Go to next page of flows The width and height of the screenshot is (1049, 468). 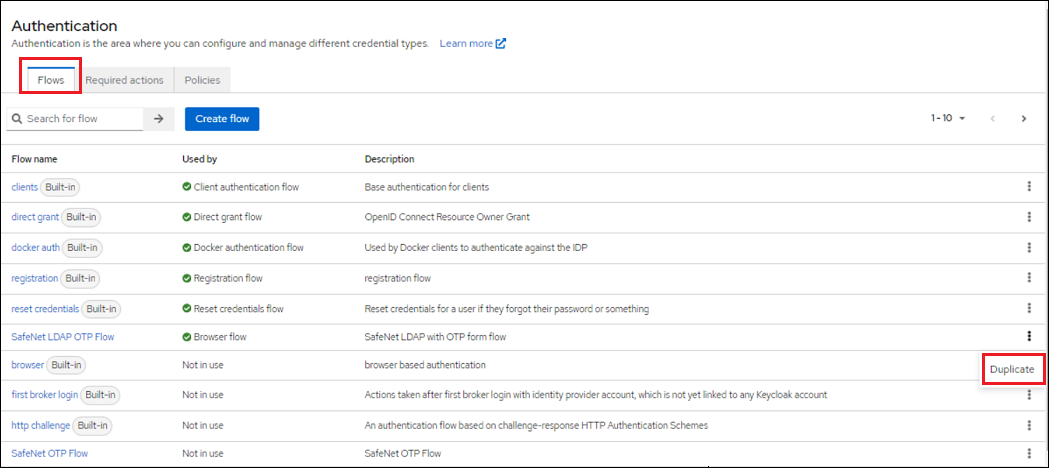1024,118
